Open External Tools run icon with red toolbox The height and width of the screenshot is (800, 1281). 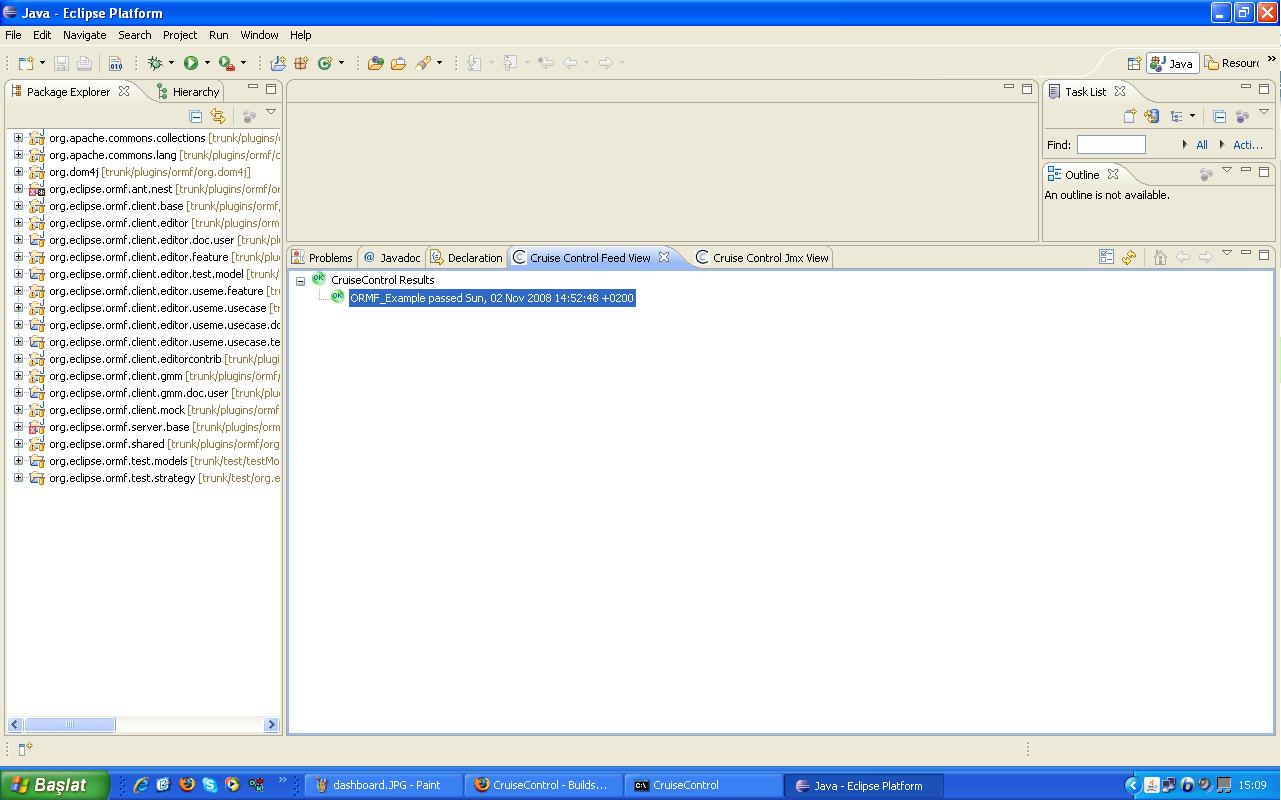pos(227,63)
